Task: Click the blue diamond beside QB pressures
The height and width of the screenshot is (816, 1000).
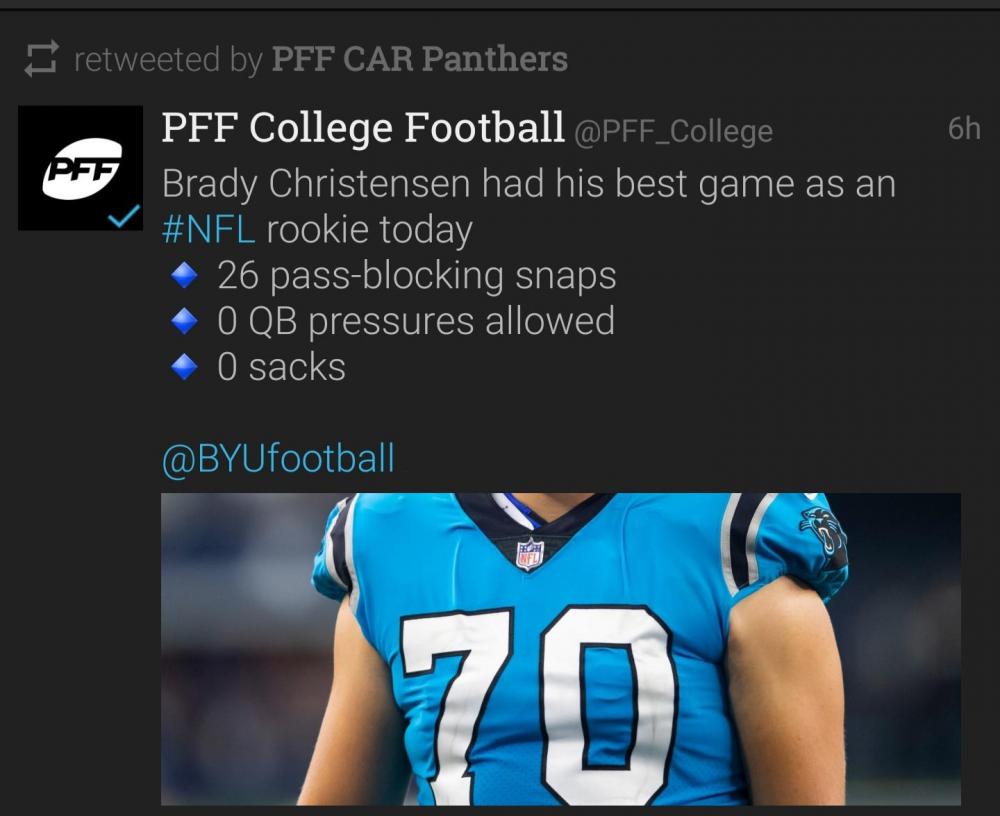Action: [x=183, y=321]
